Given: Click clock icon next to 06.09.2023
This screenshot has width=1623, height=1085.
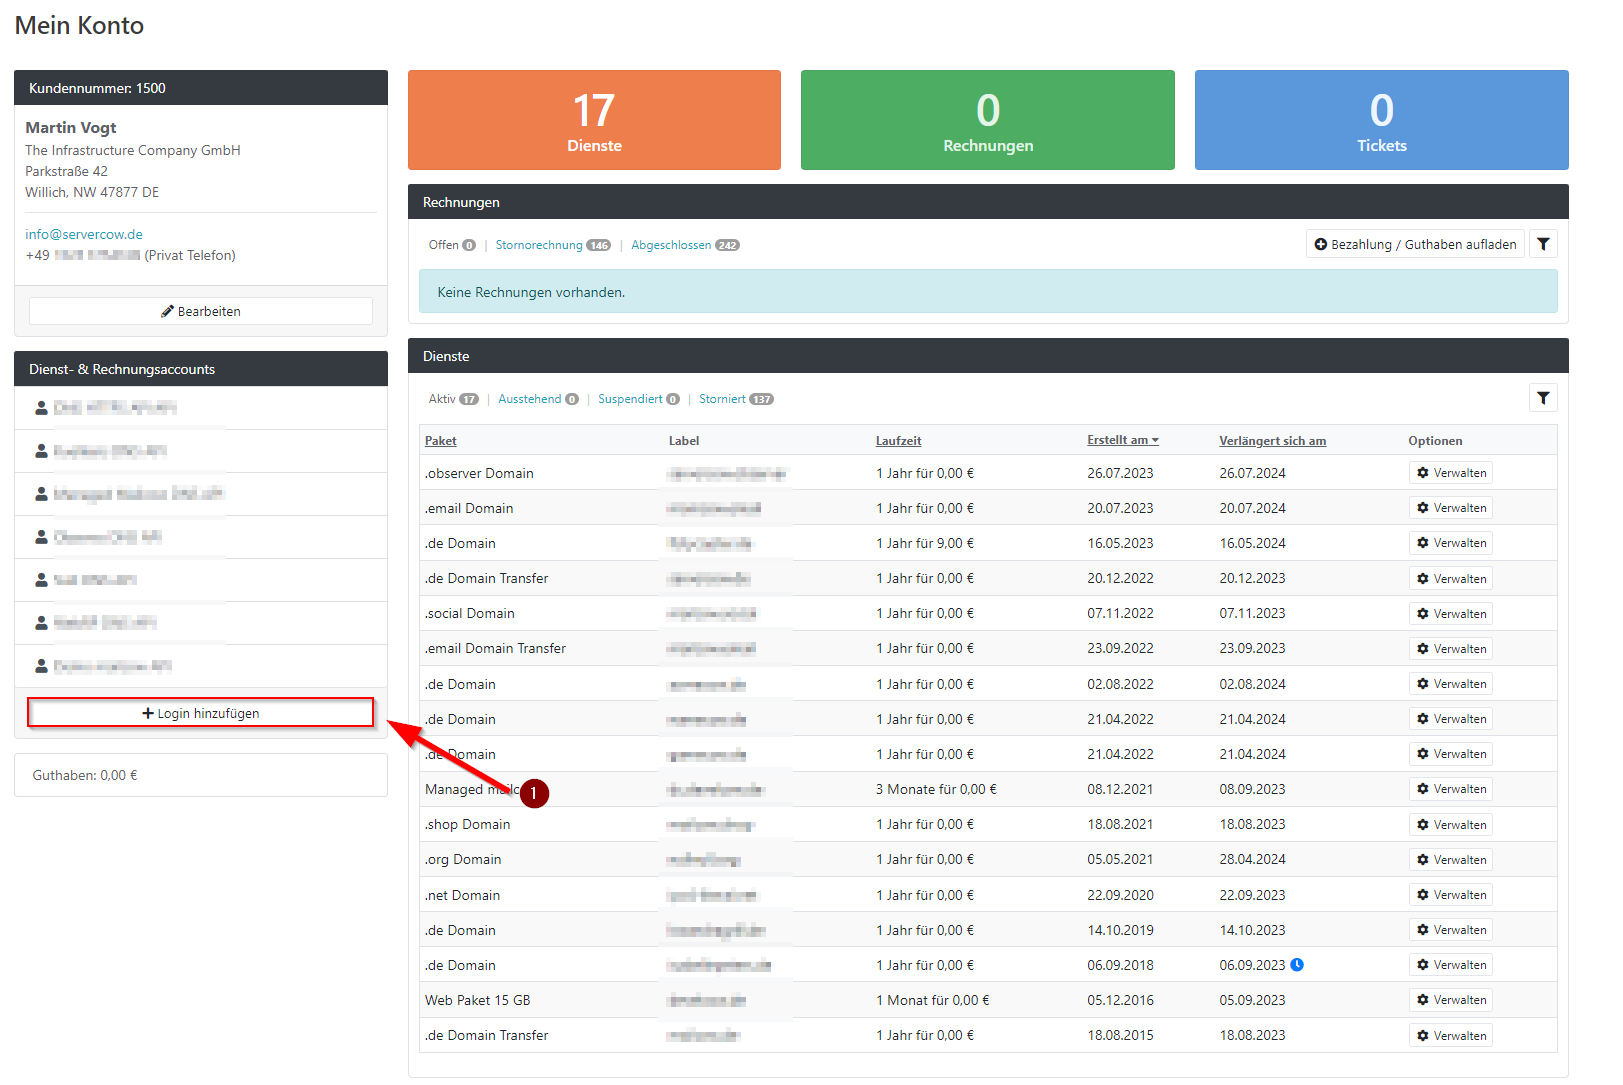Looking at the screenshot, I should click(x=1297, y=965).
